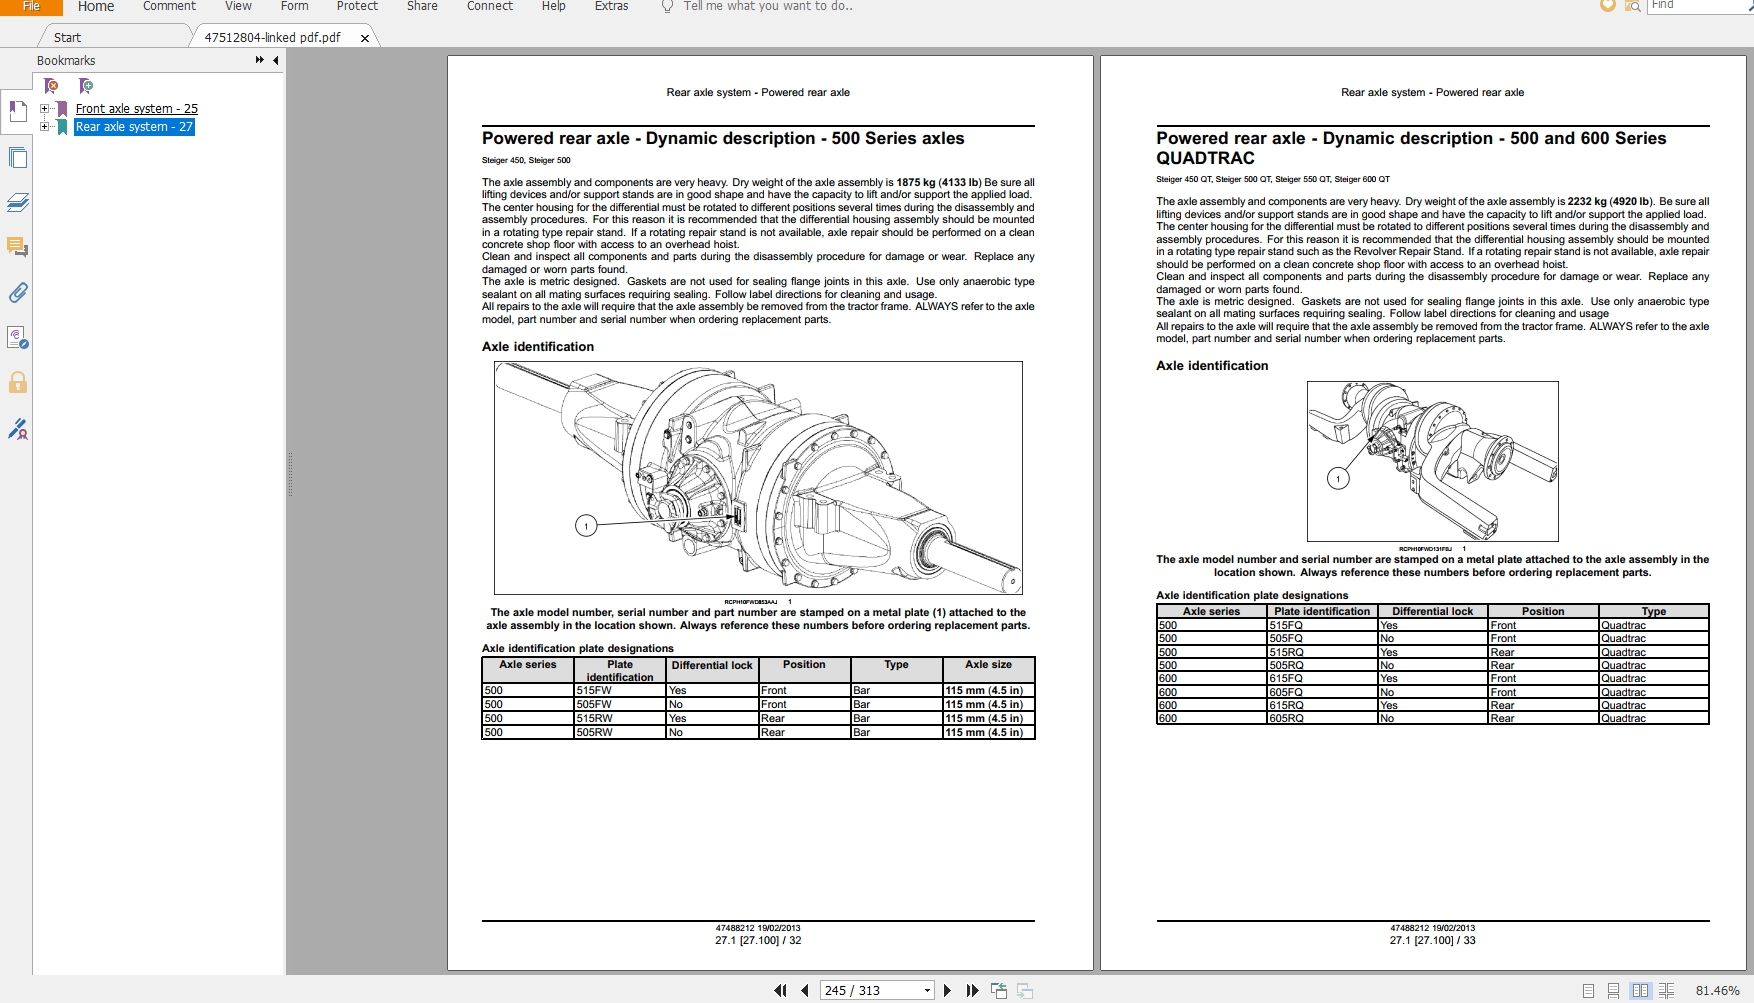Open the Front axle system - 25 bookmark
This screenshot has width=1754, height=1003.
click(137, 108)
